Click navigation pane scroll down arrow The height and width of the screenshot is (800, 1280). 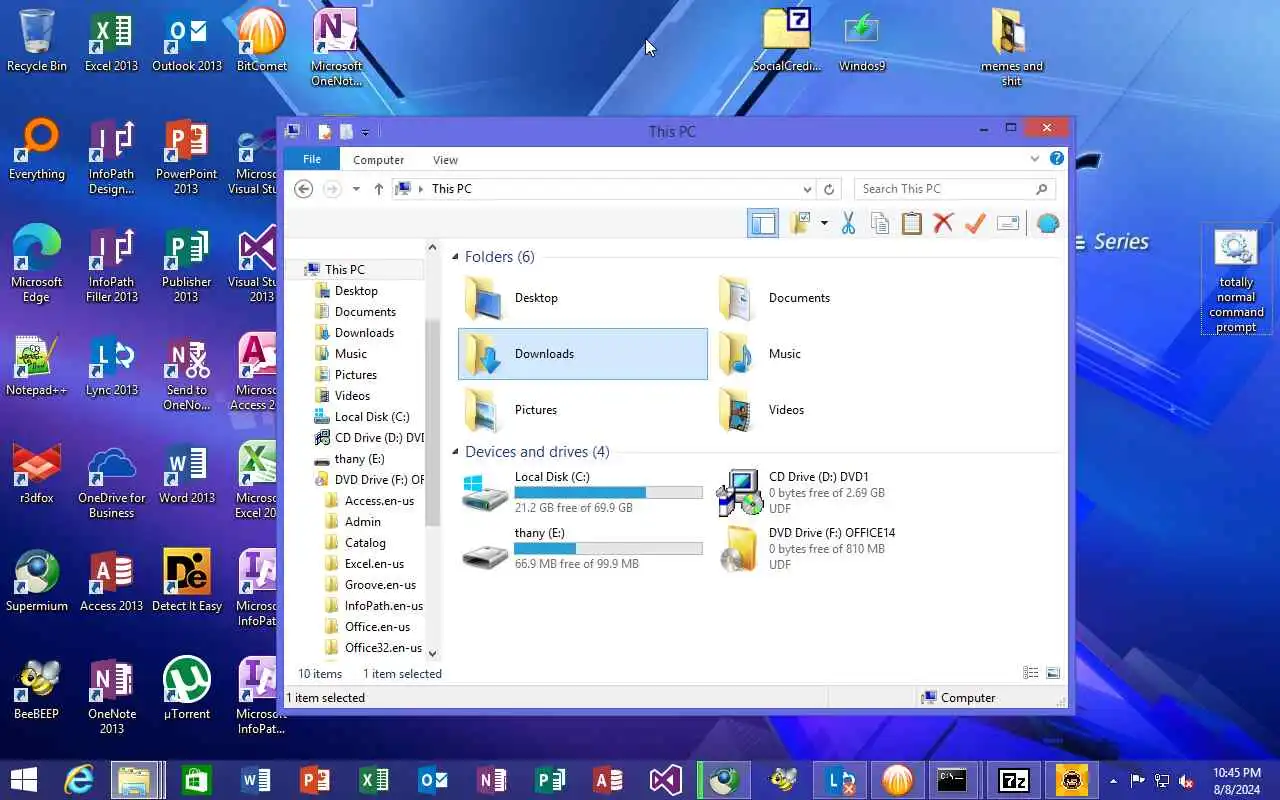click(433, 654)
